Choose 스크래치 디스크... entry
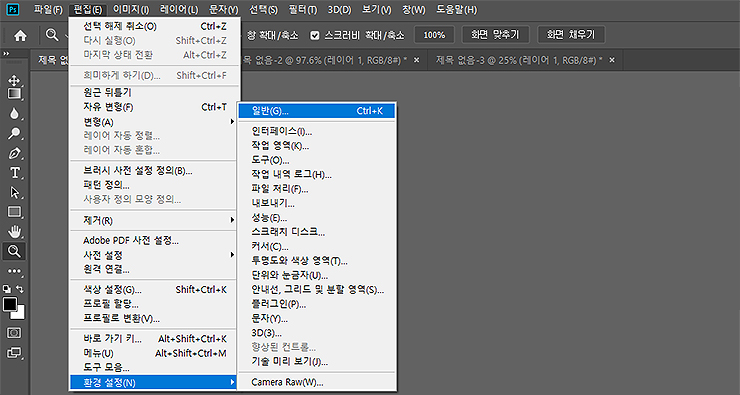 click(x=317, y=232)
